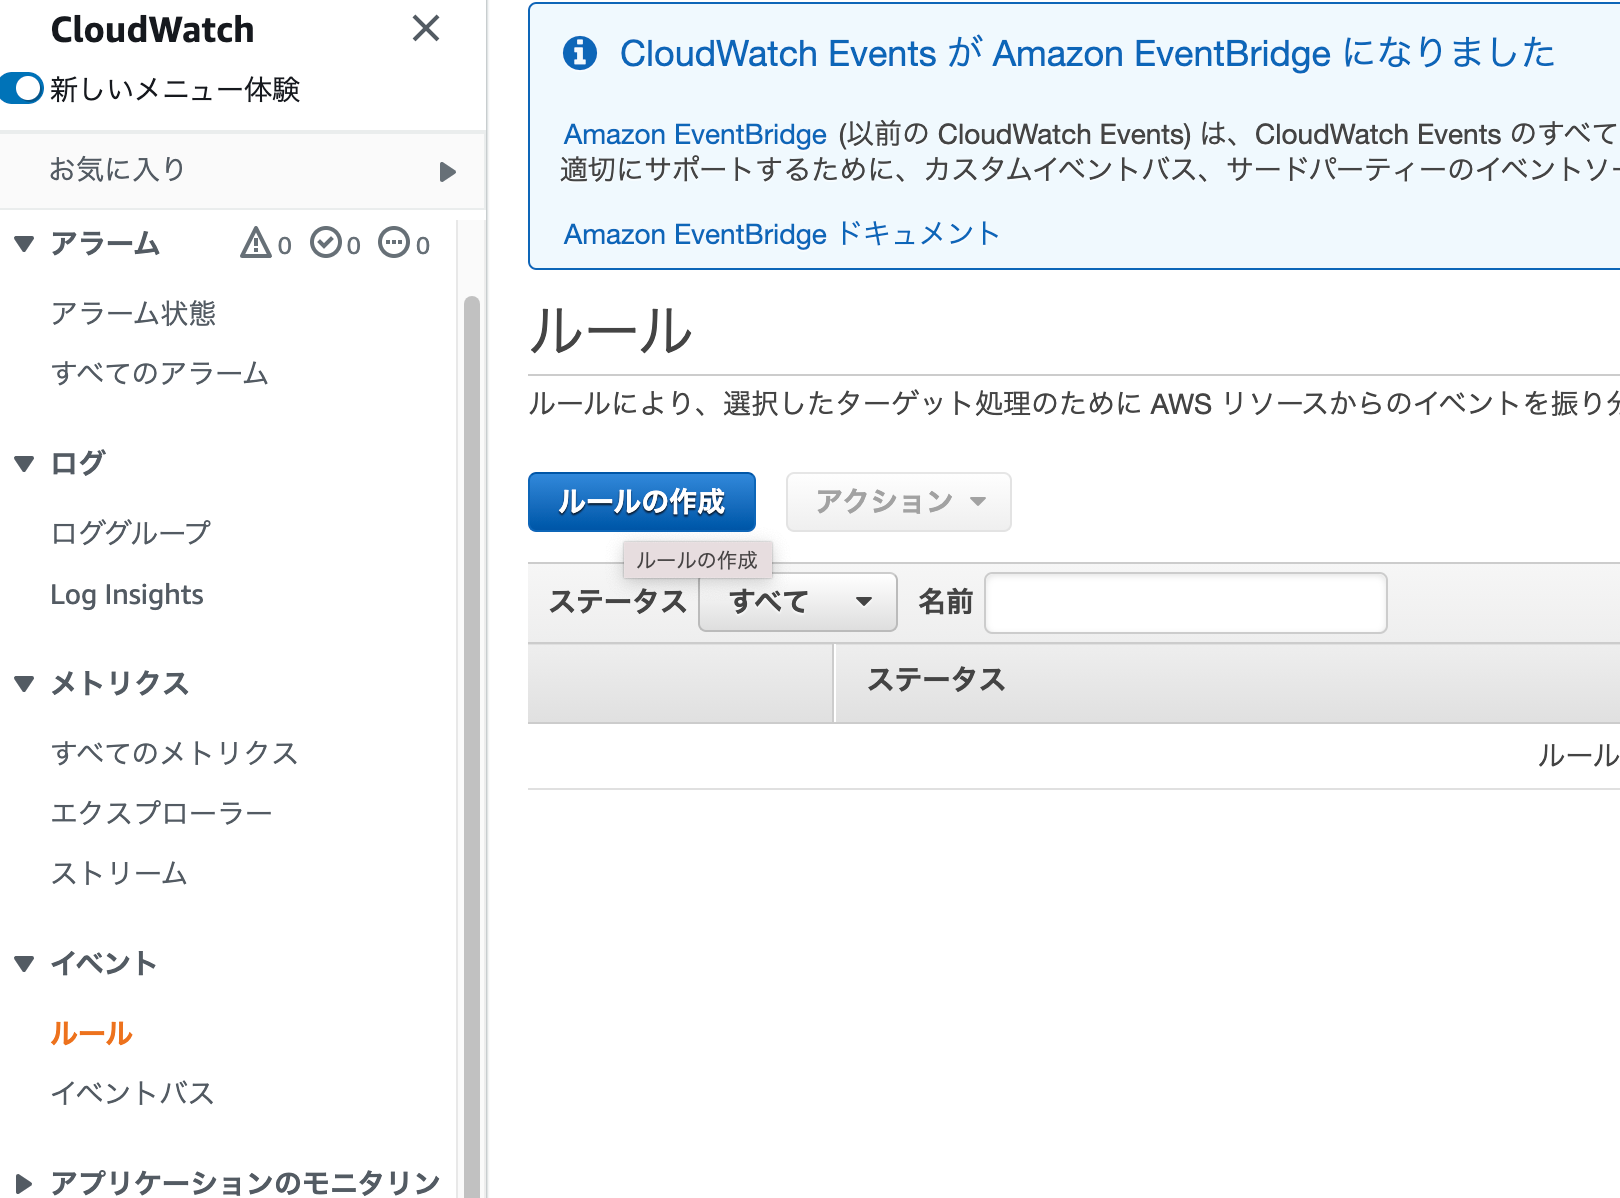Toggle the 新しいメニュー体験 switch

tap(22, 89)
